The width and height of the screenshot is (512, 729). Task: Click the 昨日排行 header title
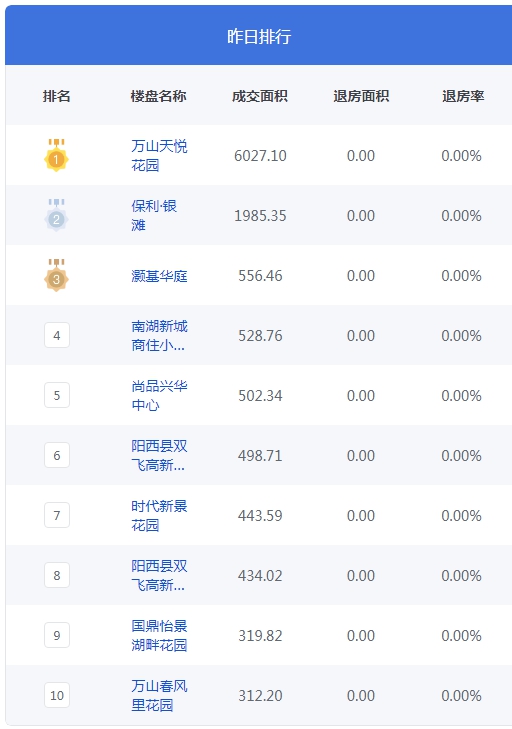(259, 36)
